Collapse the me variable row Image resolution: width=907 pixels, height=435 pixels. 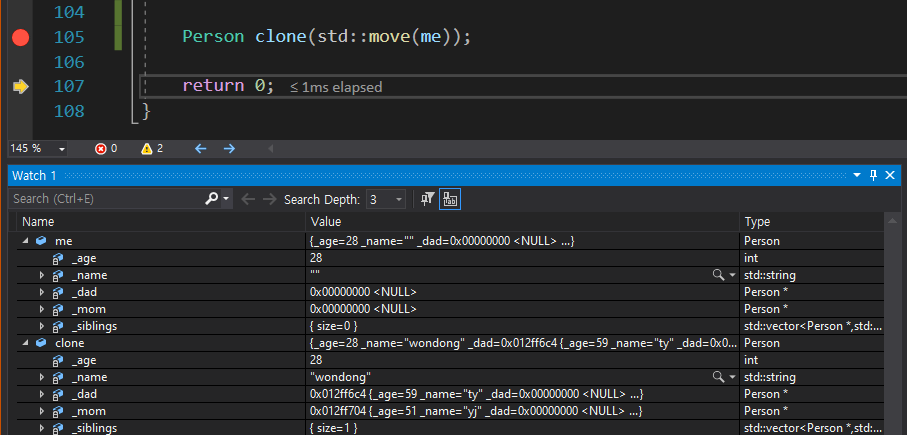(x=25, y=241)
